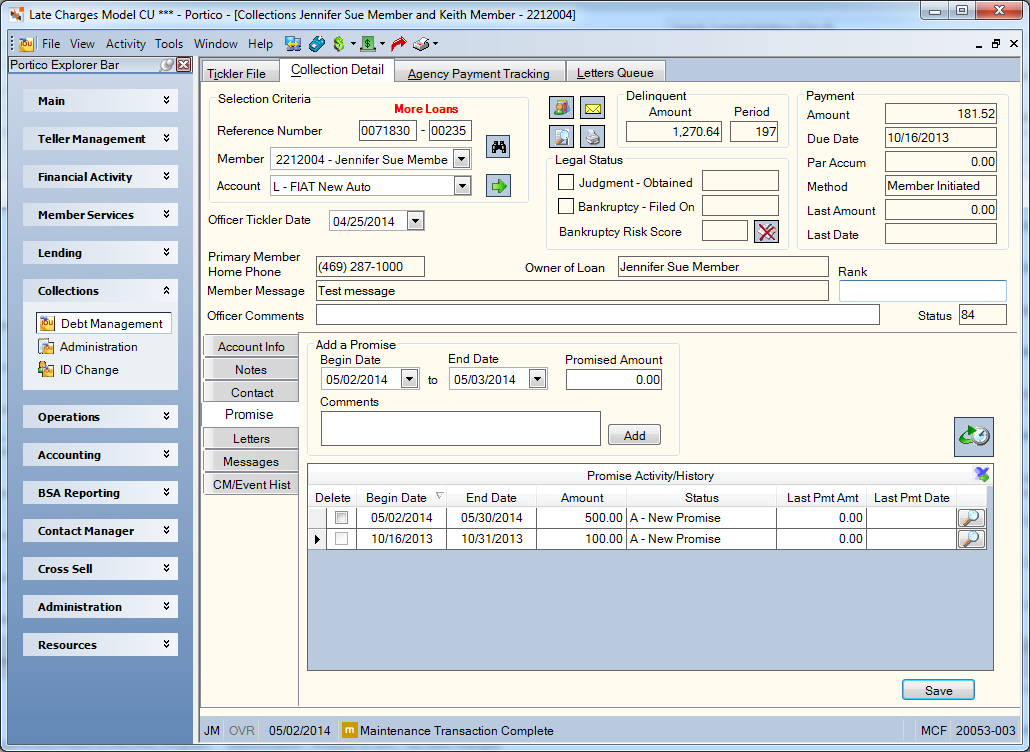Click the green refresh clock icon
The height and width of the screenshot is (752, 1030).
pyautogui.click(x=974, y=437)
